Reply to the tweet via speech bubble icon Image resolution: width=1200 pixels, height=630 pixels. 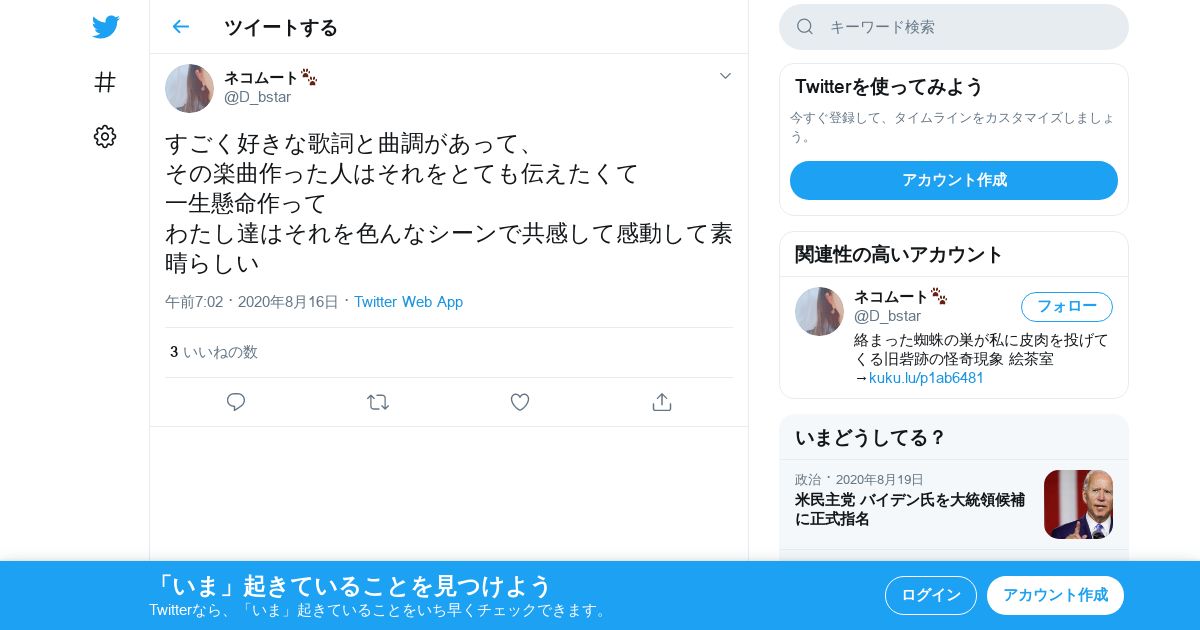click(236, 402)
